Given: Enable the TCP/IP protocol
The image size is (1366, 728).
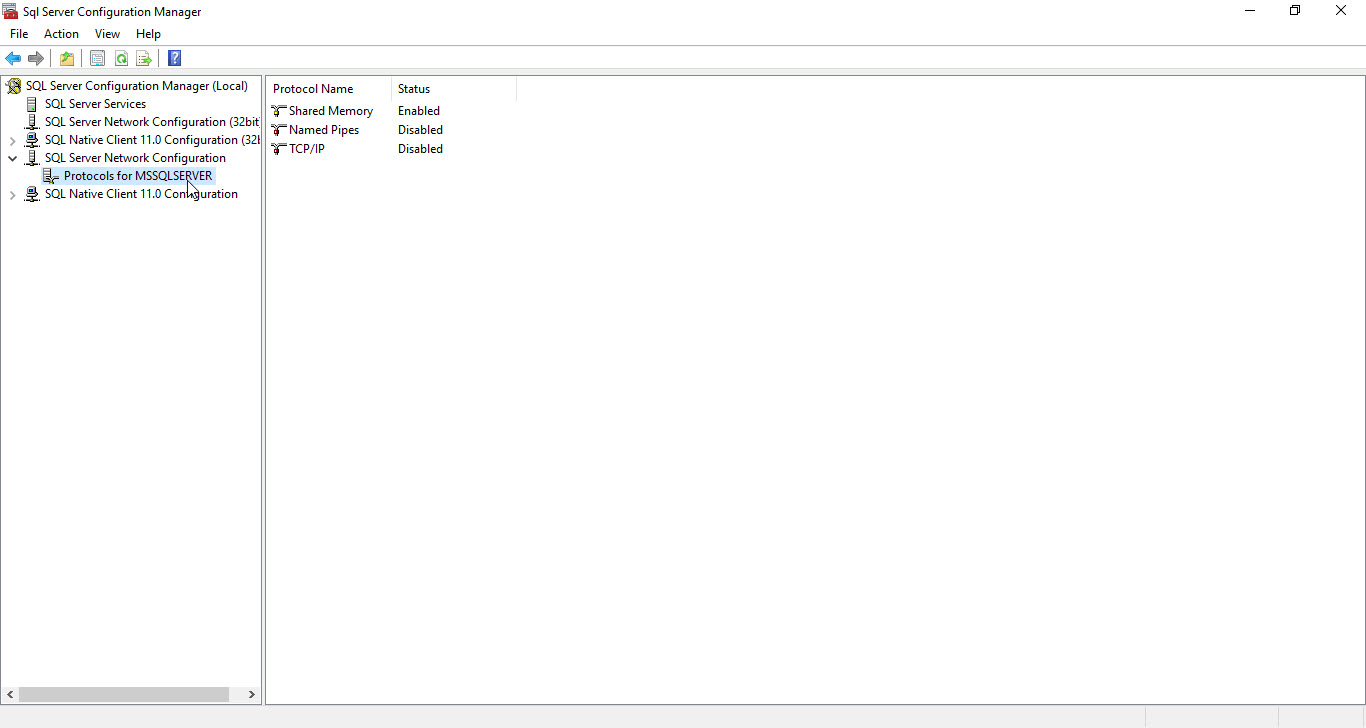Looking at the screenshot, I should 305,148.
